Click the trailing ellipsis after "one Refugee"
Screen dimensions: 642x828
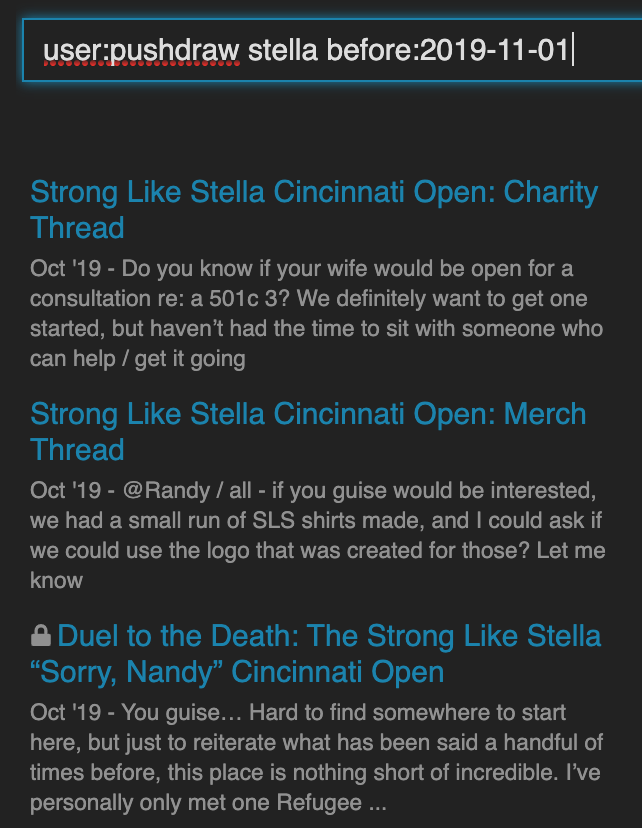coord(377,803)
